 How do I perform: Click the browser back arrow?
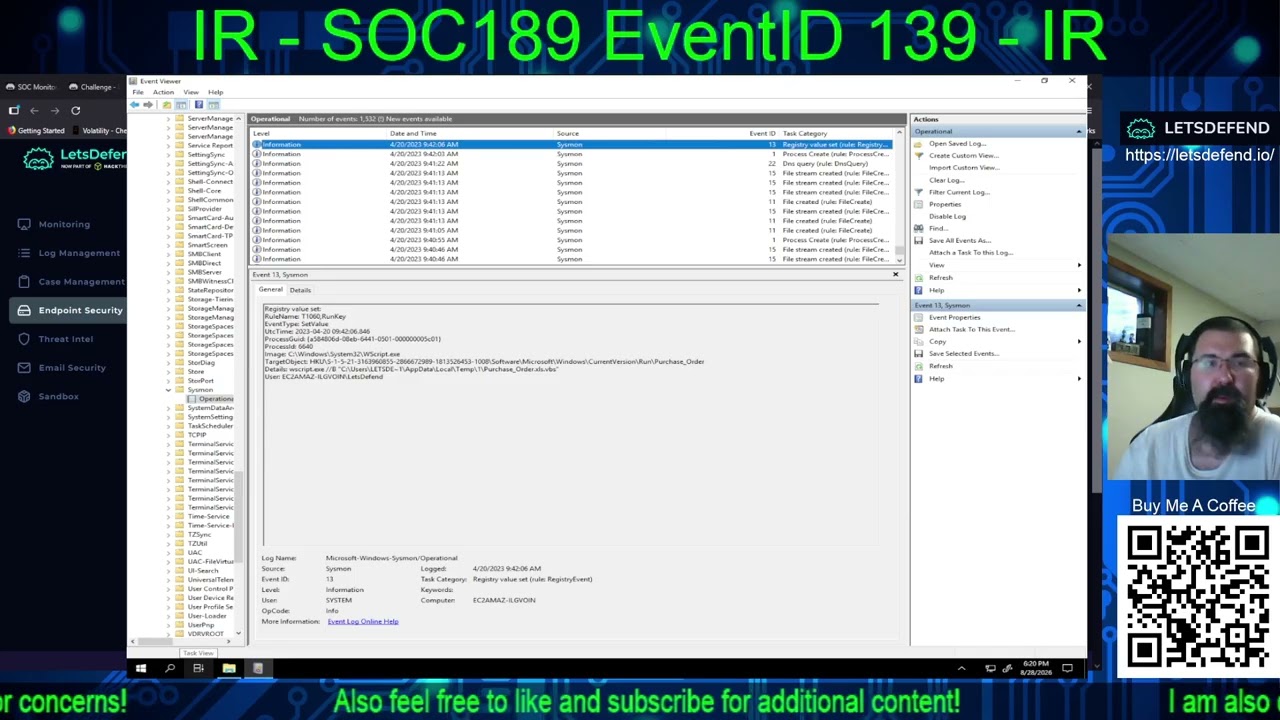tap(34, 110)
